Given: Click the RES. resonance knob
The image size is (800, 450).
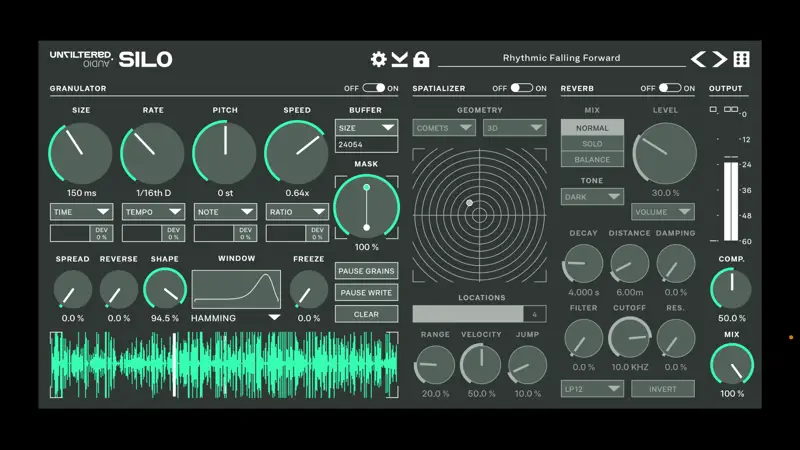Looking at the screenshot, I should pos(676,338).
